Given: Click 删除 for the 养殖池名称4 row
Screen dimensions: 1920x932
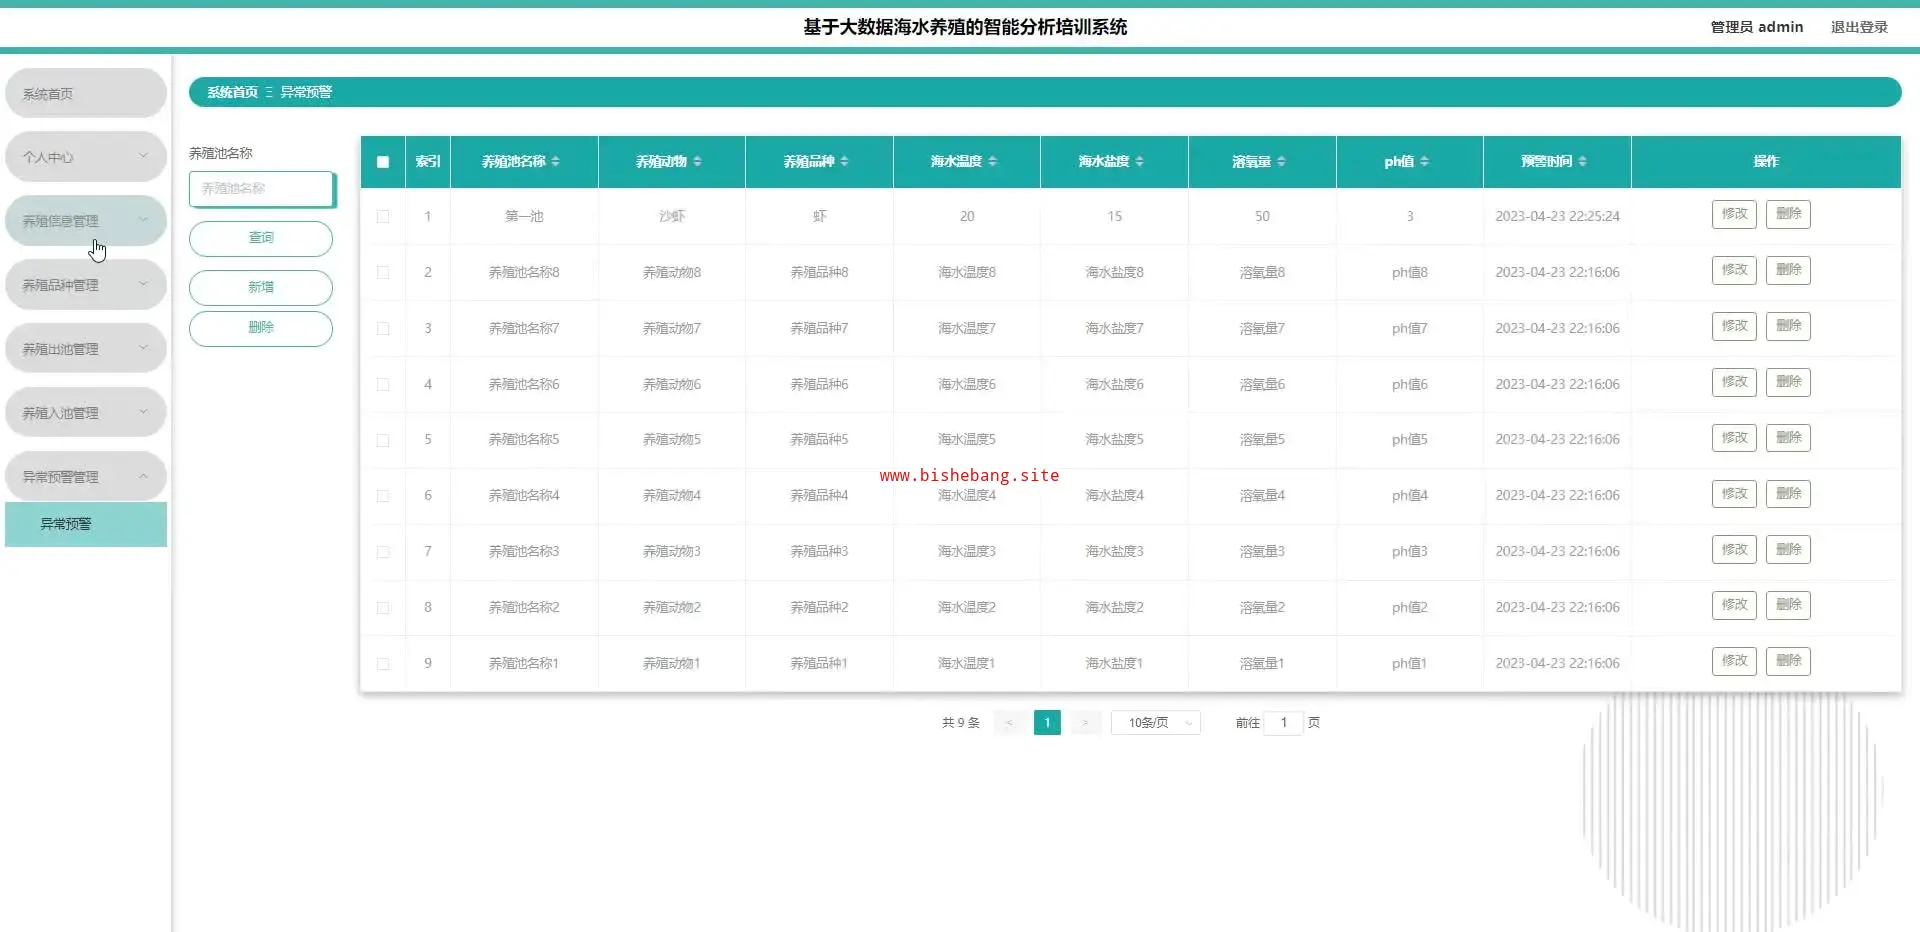Looking at the screenshot, I should click(x=1788, y=494).
